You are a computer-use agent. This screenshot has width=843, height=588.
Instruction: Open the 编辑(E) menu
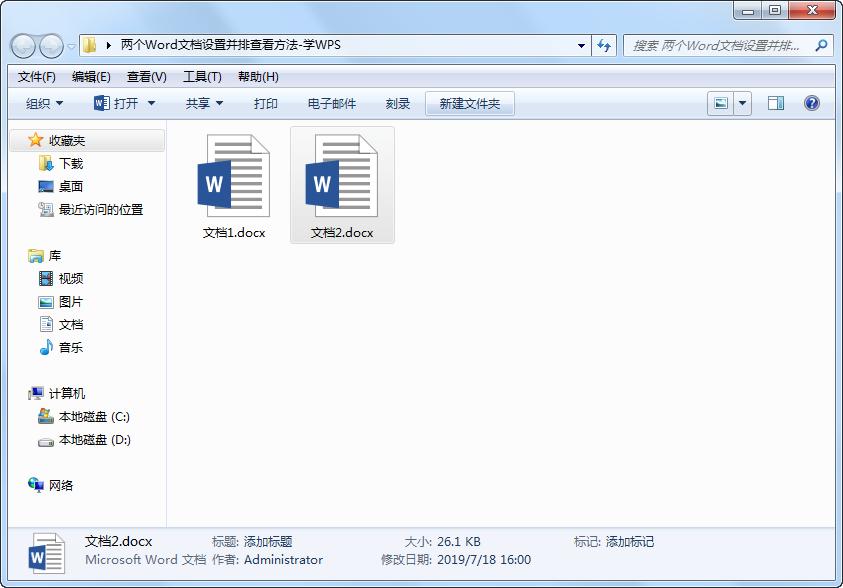point(91,77)
